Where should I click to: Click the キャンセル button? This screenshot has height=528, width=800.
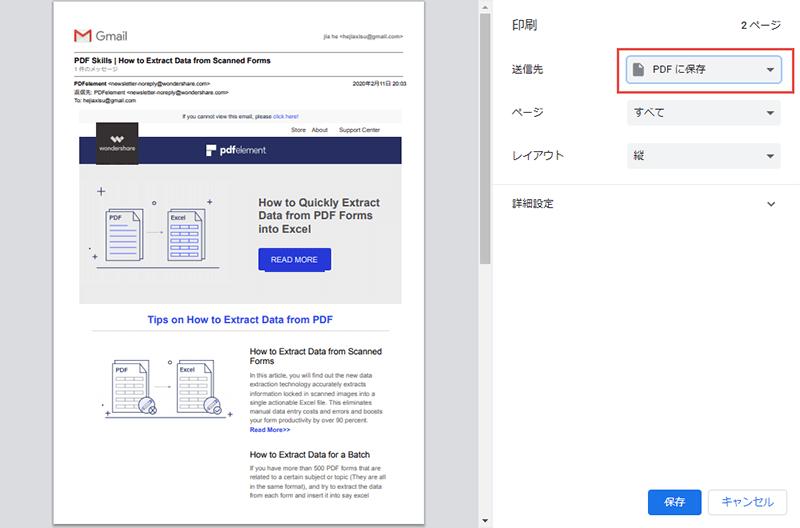(747, 502)
